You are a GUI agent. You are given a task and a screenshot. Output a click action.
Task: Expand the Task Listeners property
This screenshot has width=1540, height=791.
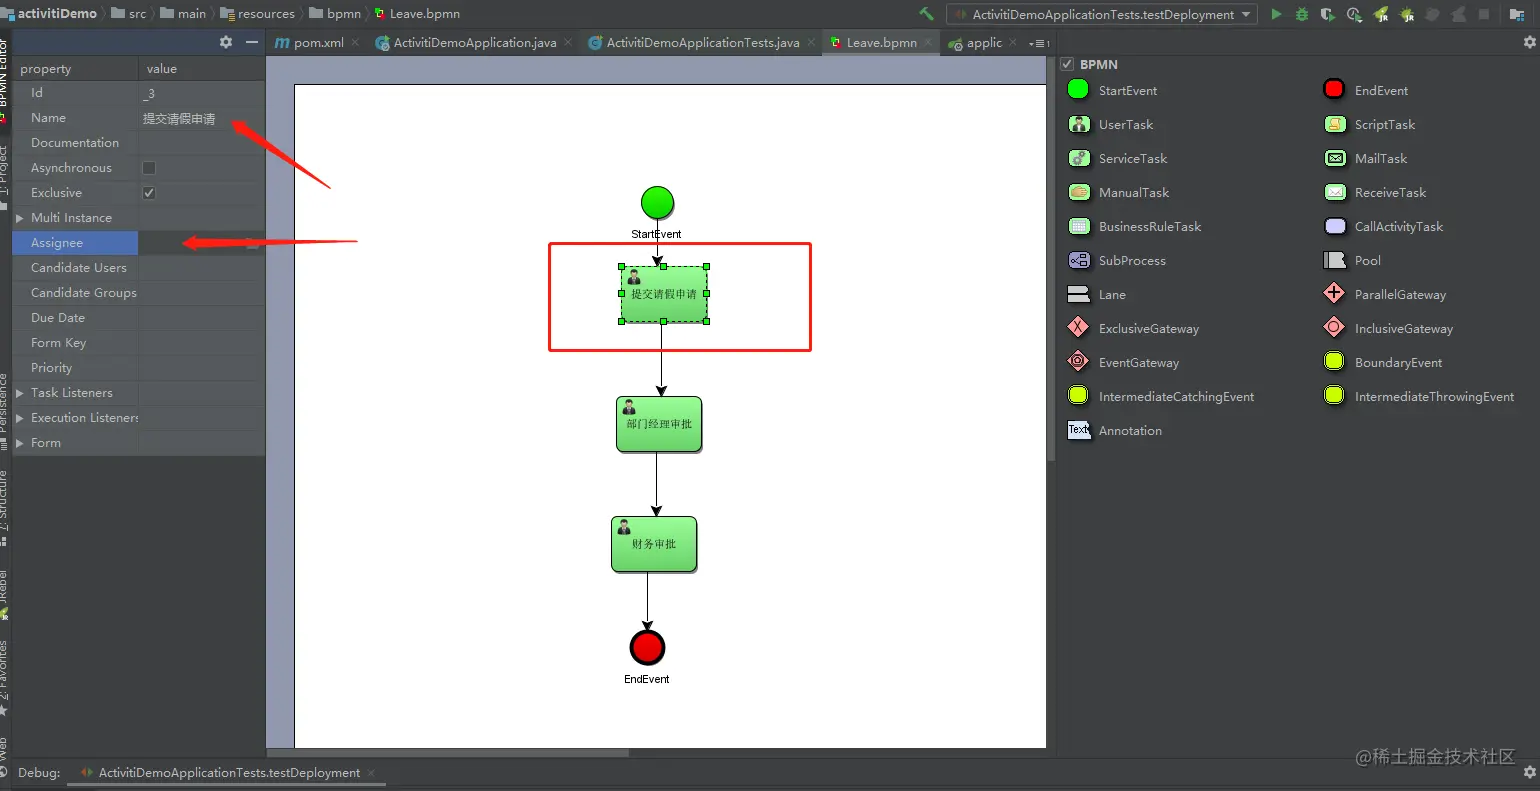tap(19, 393)
